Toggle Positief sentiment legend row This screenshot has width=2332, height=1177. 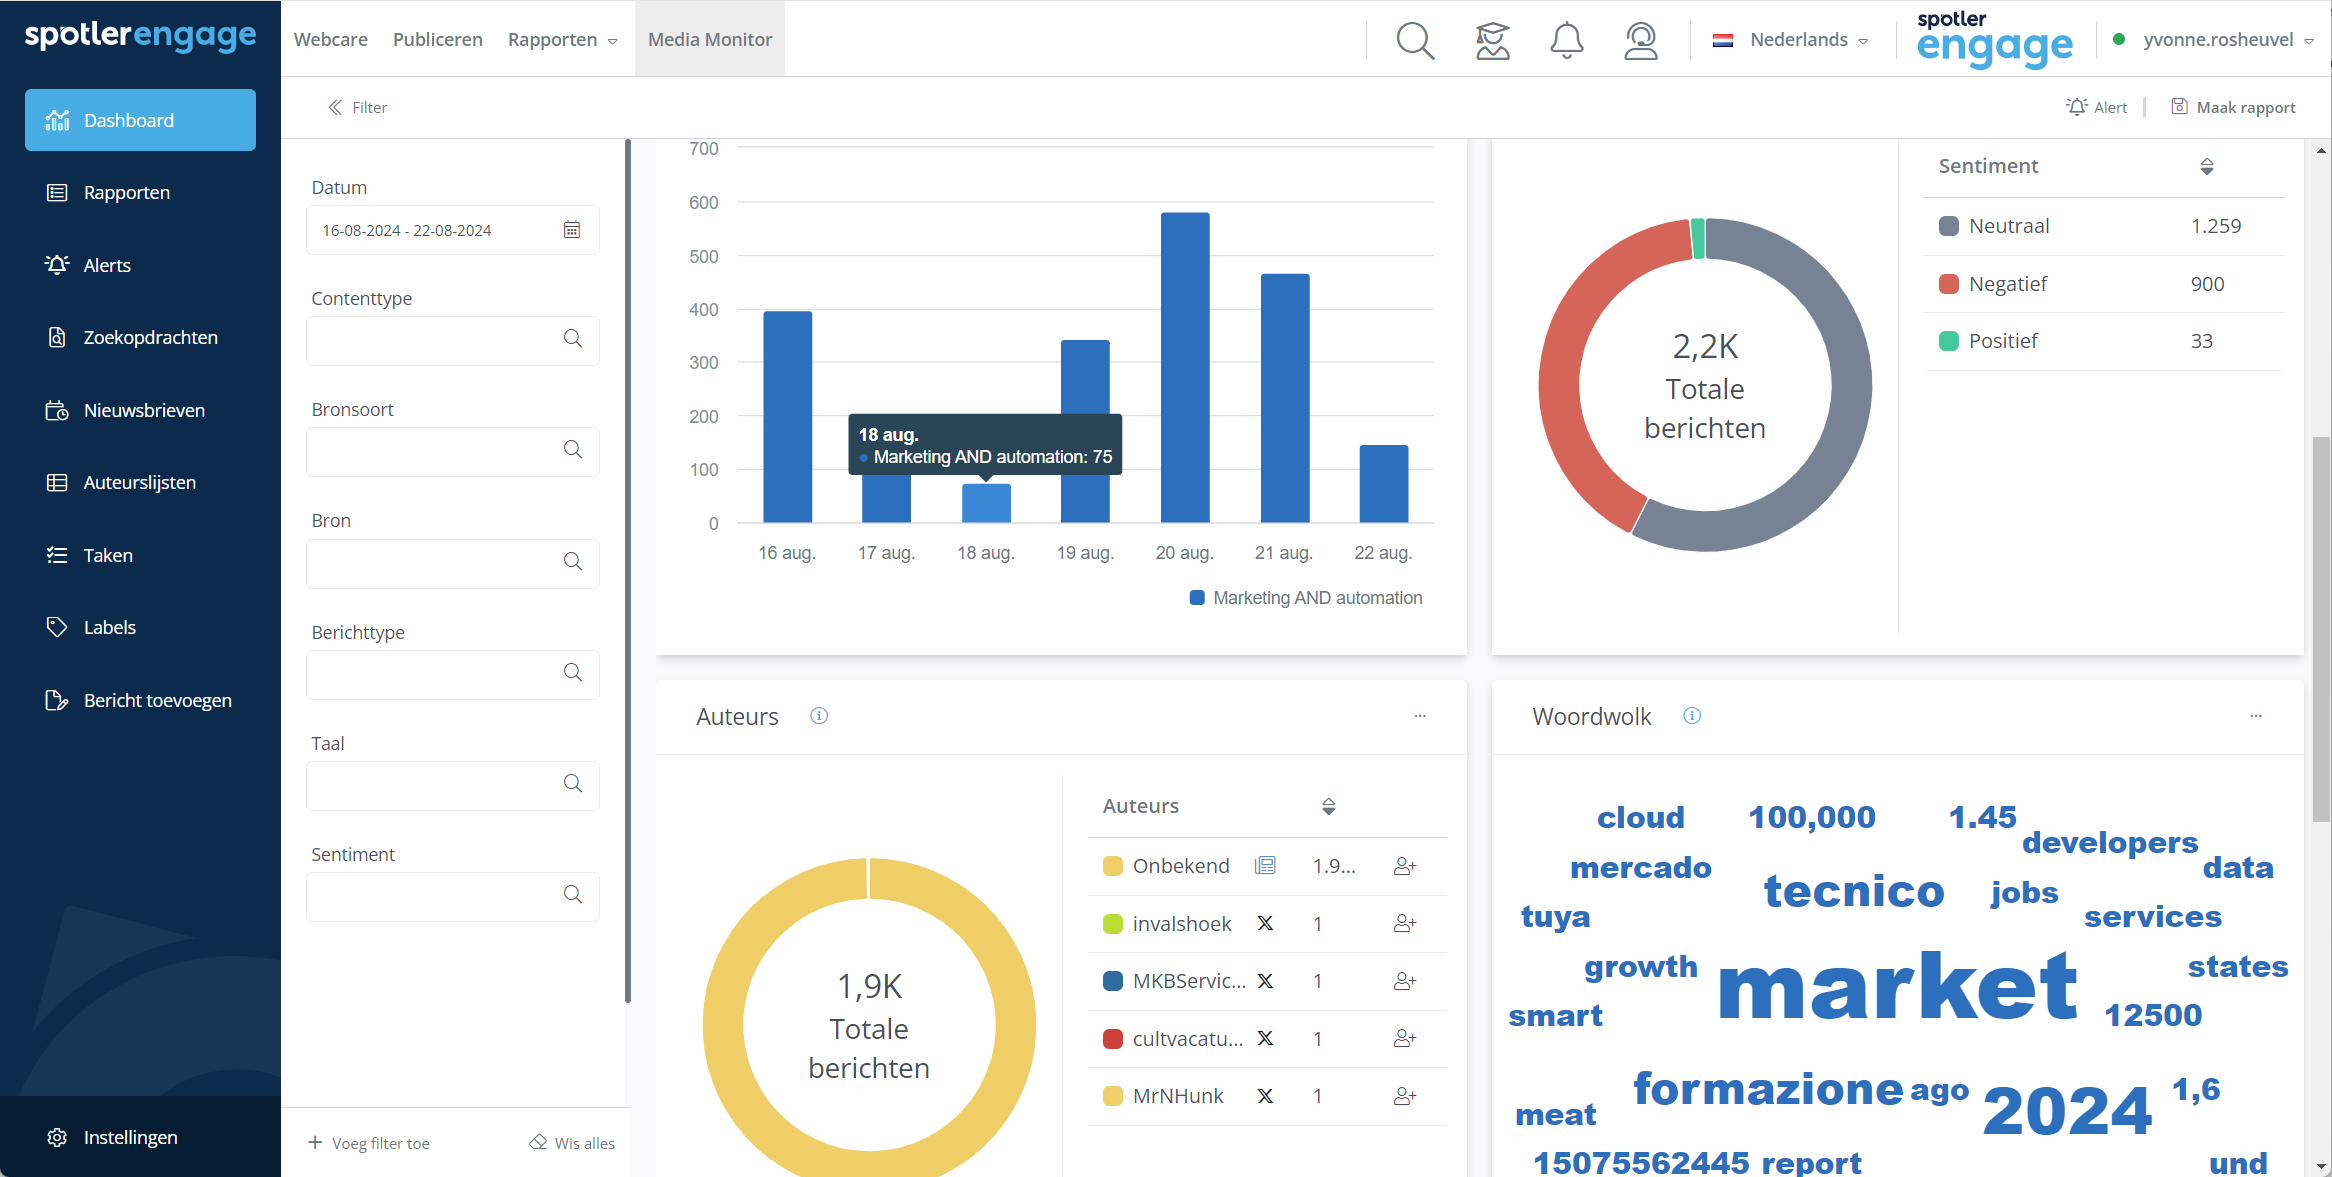pos(2104,341)
